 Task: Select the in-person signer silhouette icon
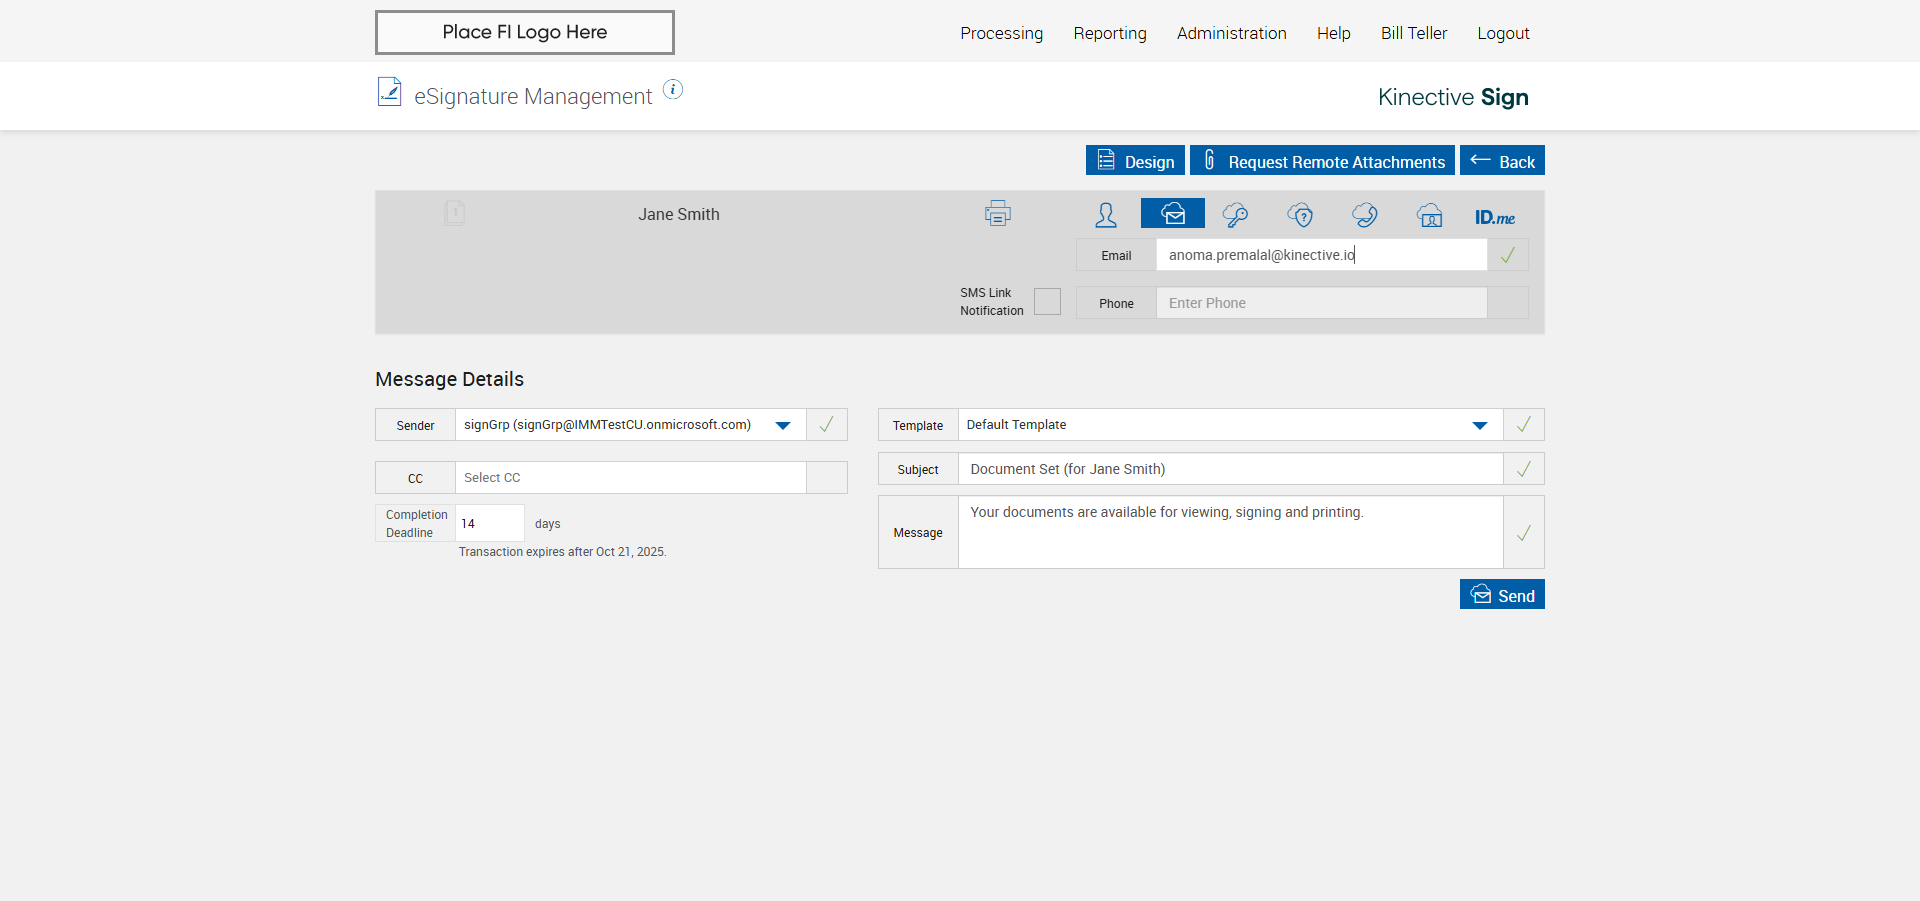click(1106, 215)
